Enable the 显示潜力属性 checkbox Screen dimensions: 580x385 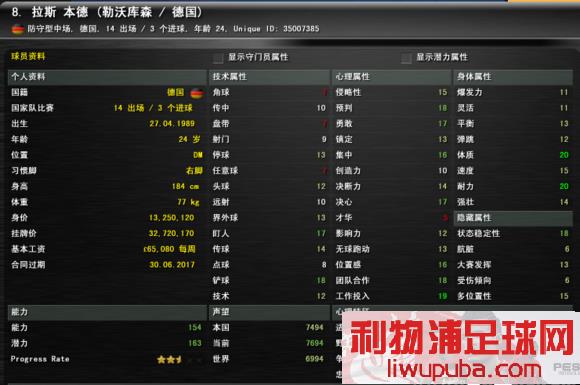406,58
